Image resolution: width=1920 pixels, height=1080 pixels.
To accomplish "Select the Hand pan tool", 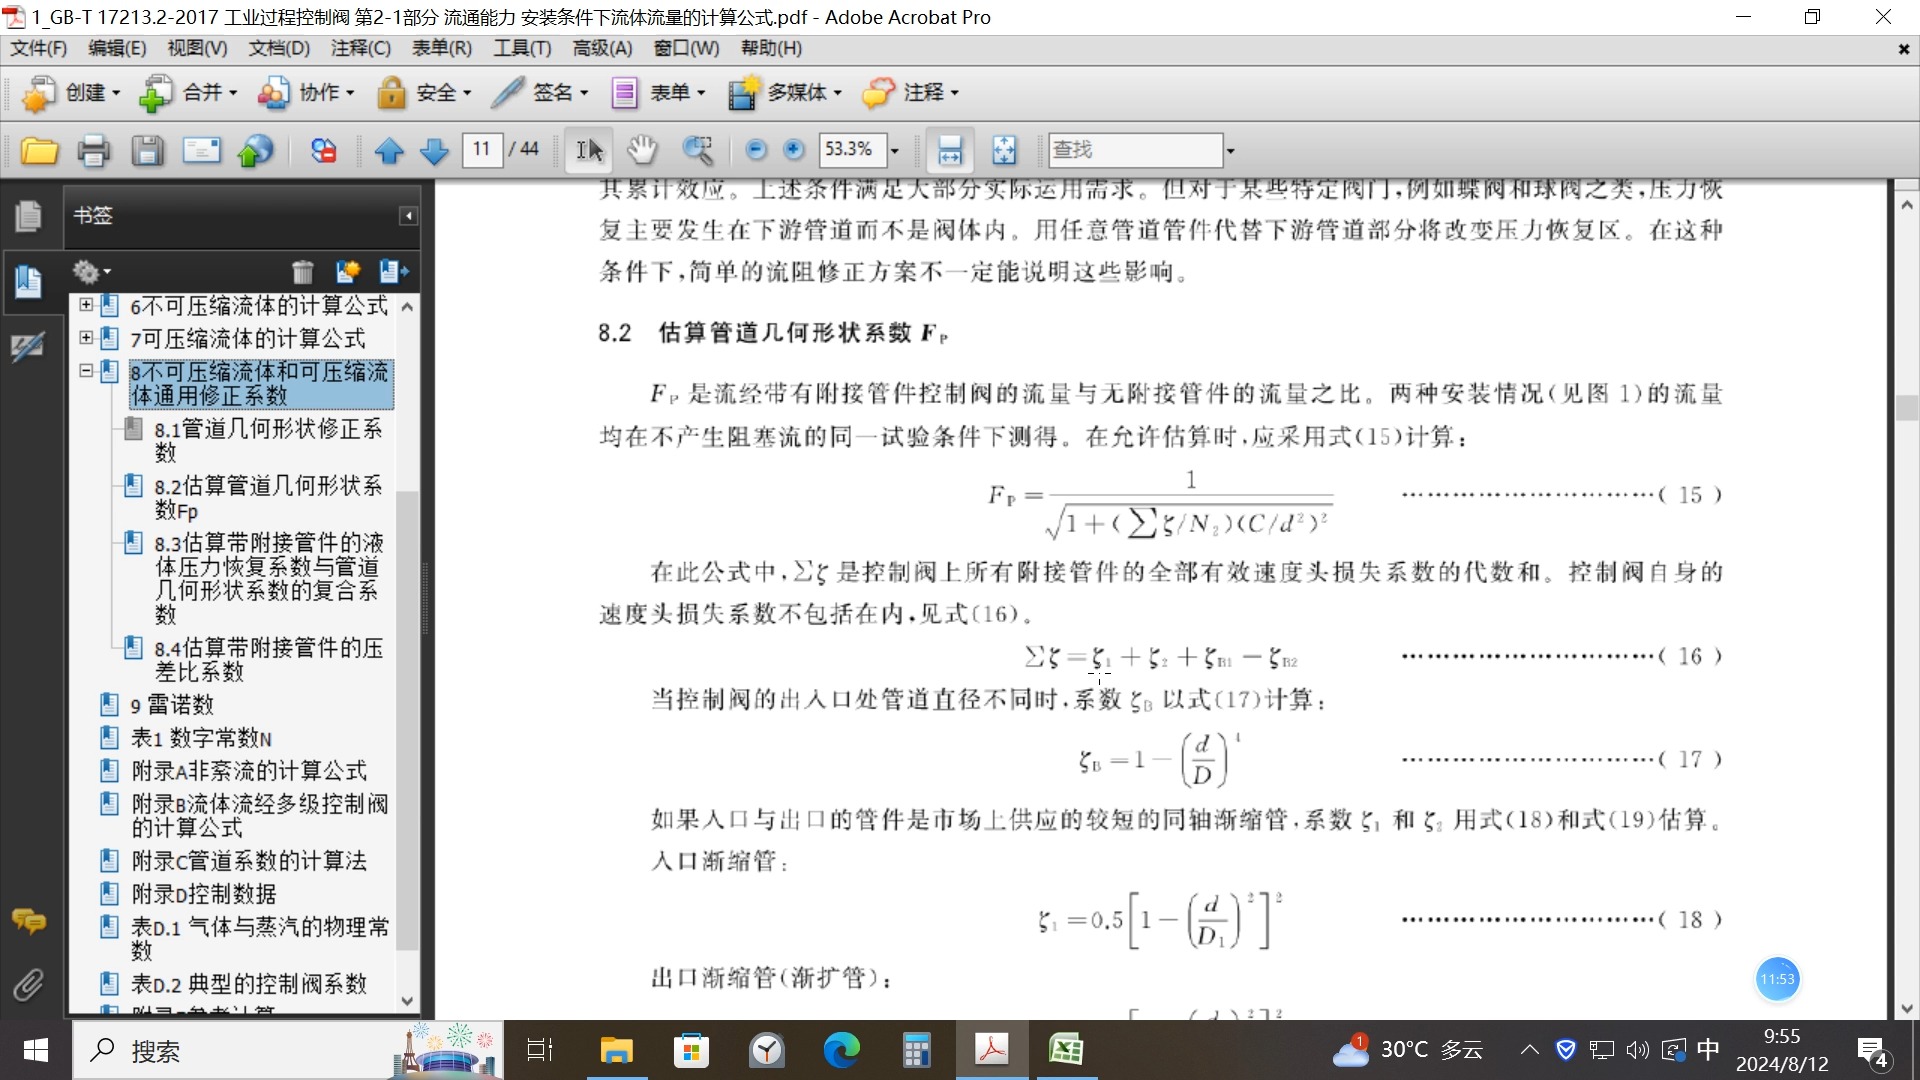I will tap(642, 151).
